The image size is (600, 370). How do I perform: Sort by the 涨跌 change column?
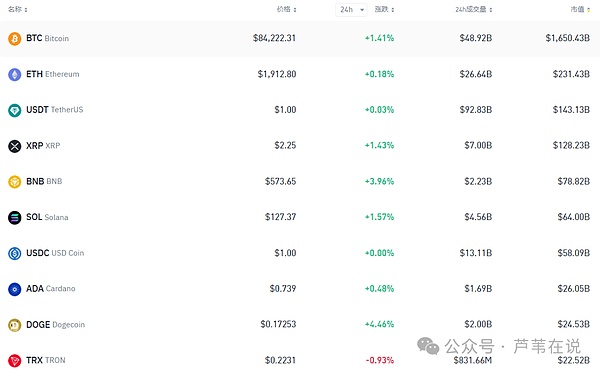coord(384,9)
